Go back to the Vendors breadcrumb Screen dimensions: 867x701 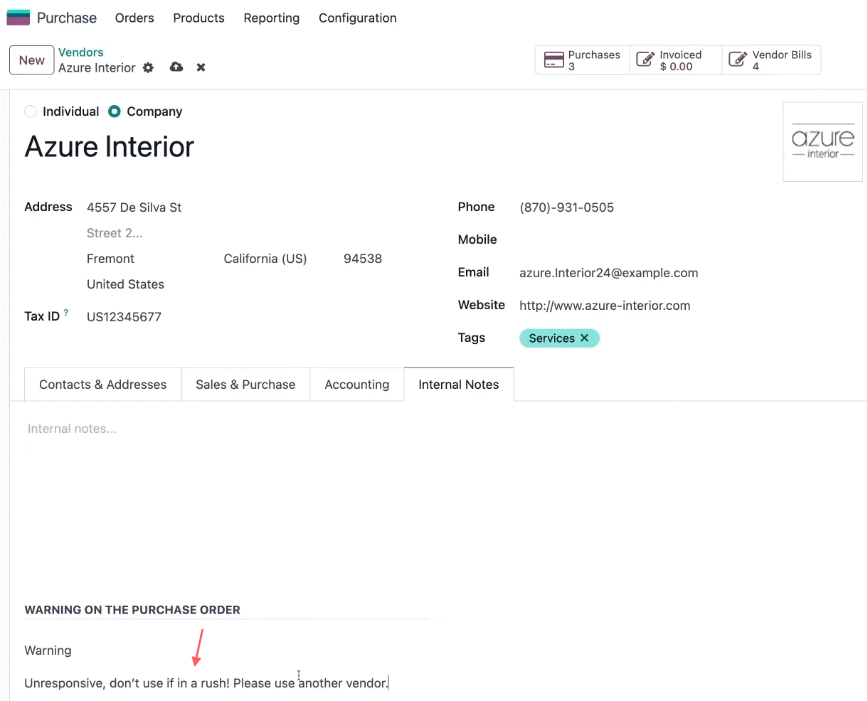pyautogui.click(x=81, y=52)
